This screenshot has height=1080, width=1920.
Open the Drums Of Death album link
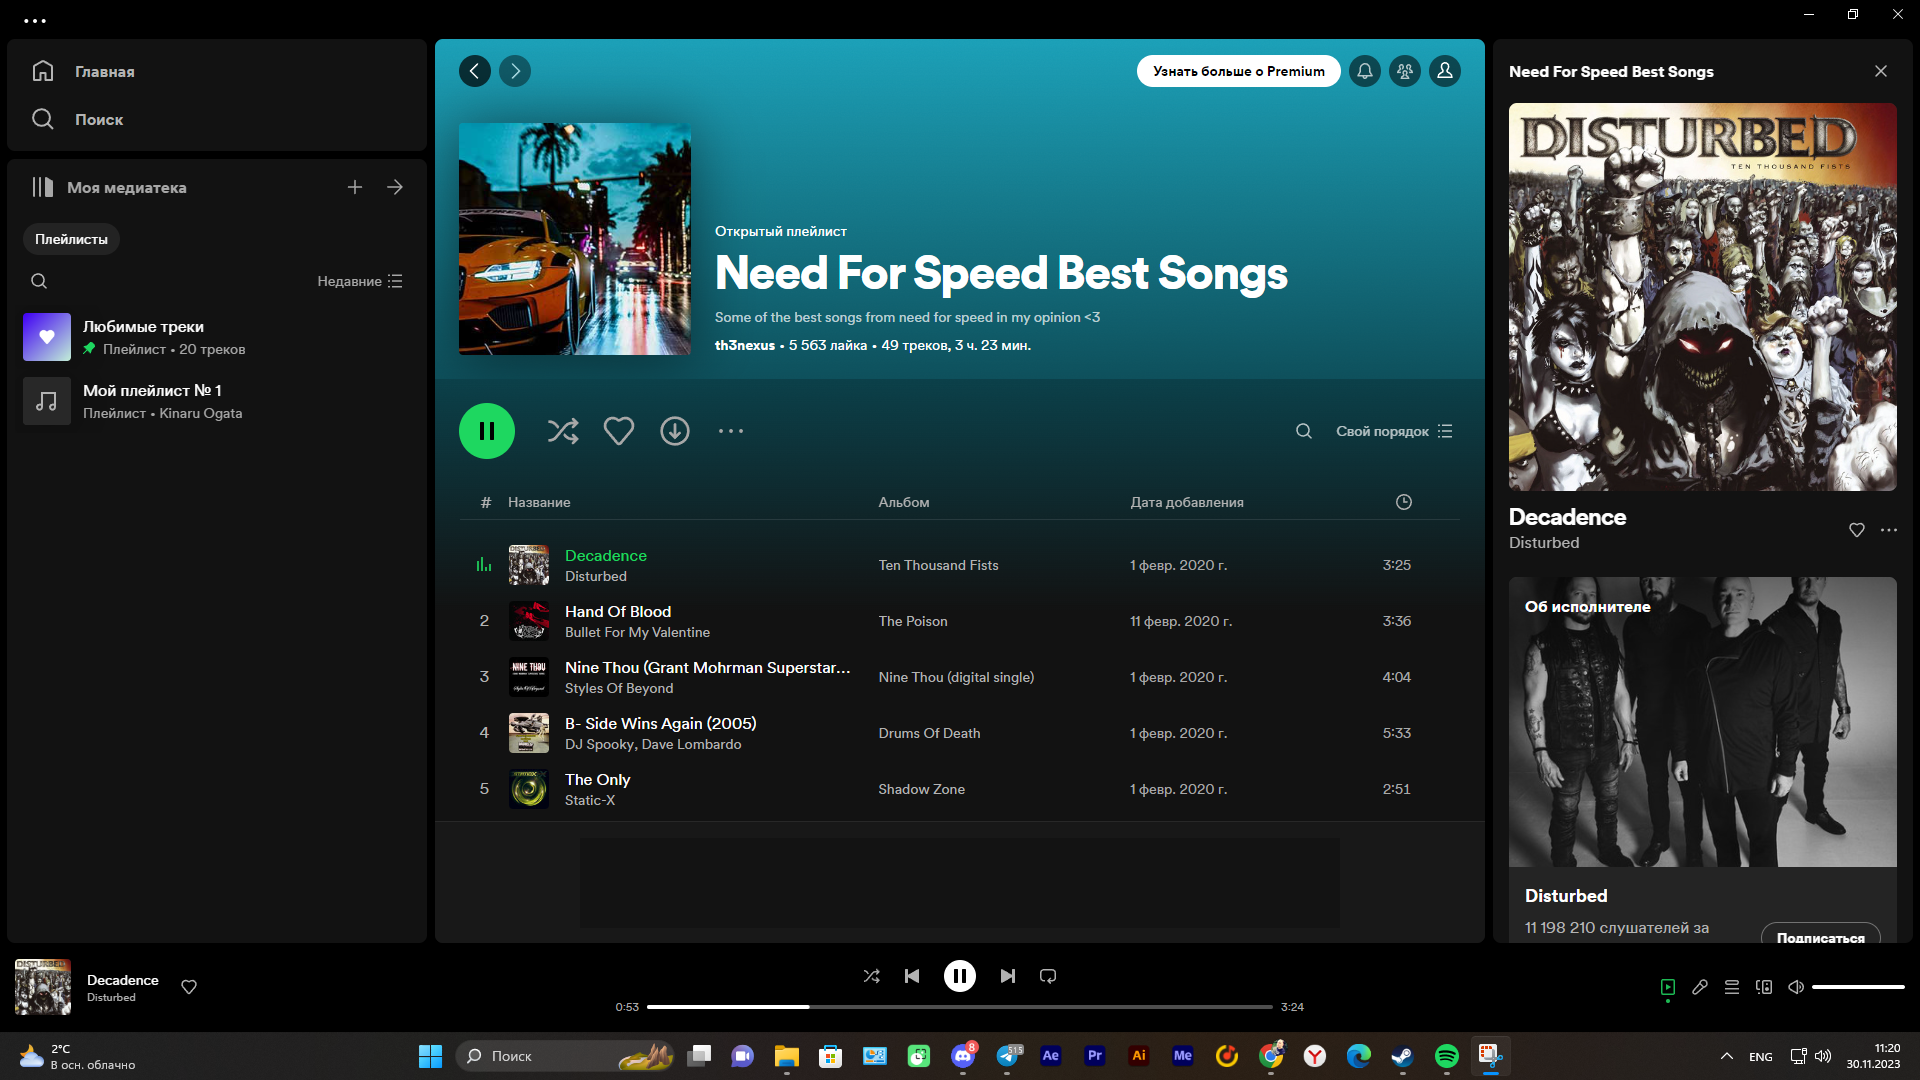[929, 733]
